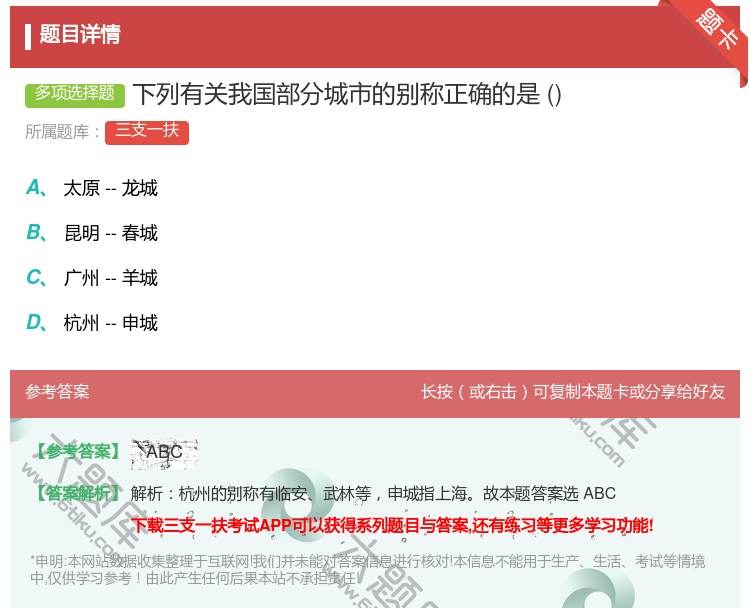The height and width of the screenshot is (608, 750).
Task: Click the explanation text about 杭州的别称
Action: pos(373,494)
